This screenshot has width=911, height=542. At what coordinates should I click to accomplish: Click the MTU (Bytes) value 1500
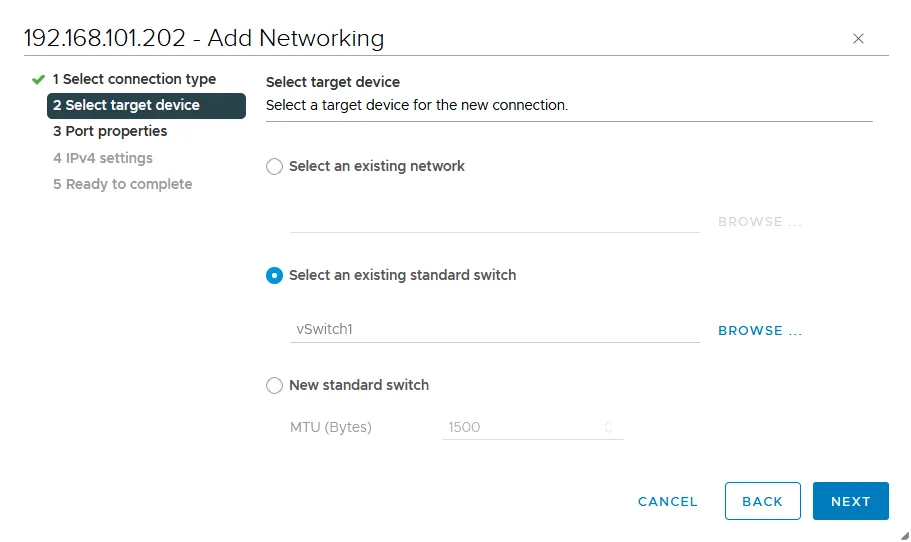tap(520, 427)
